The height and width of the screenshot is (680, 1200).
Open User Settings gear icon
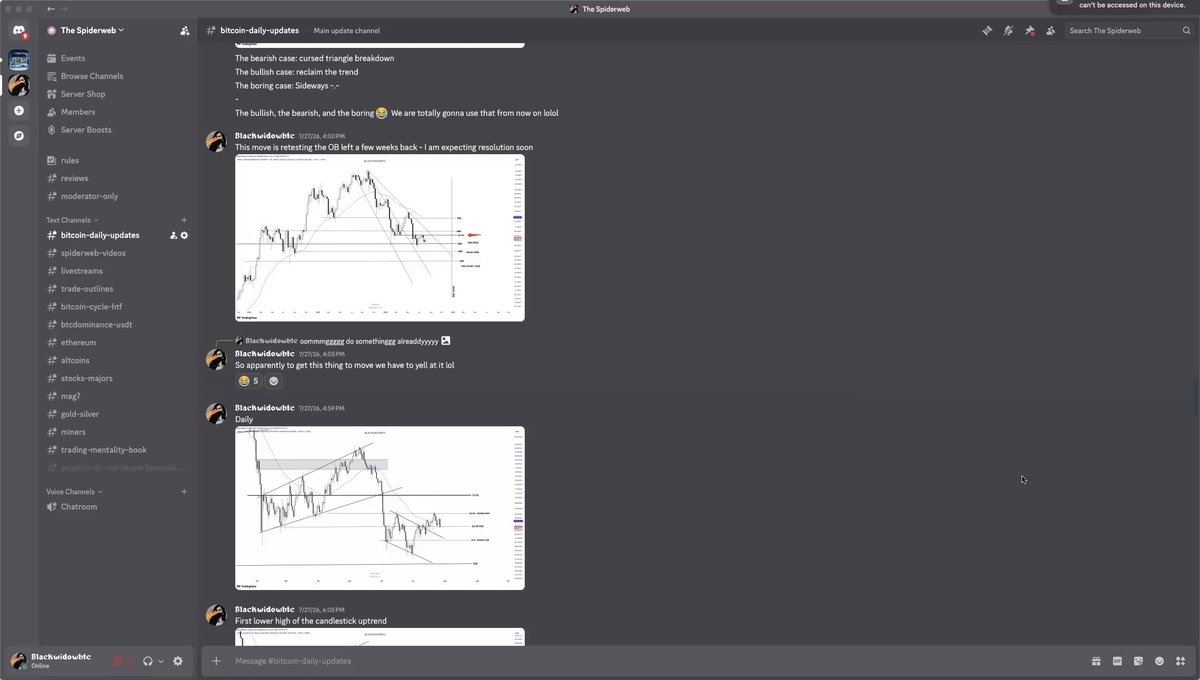[178, 661]
